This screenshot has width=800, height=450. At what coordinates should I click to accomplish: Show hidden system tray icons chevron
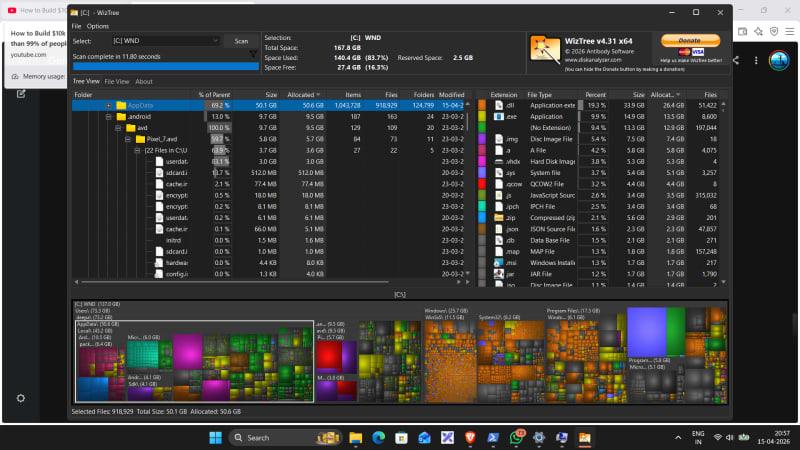678,438
